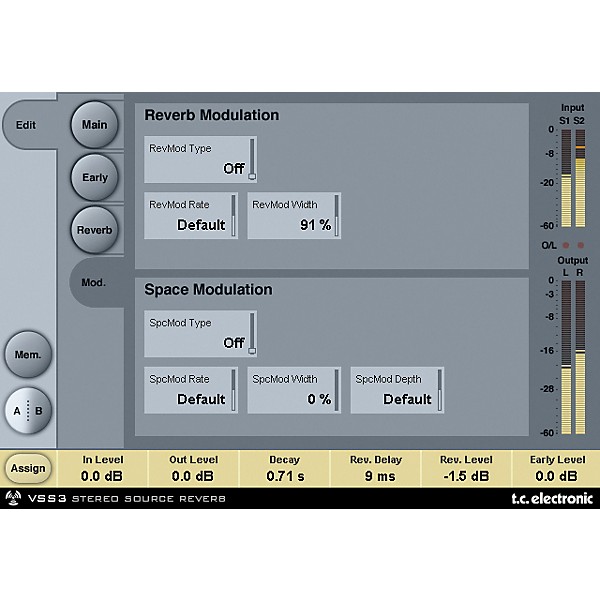Open the Reverb page

[x=95, y=230]
